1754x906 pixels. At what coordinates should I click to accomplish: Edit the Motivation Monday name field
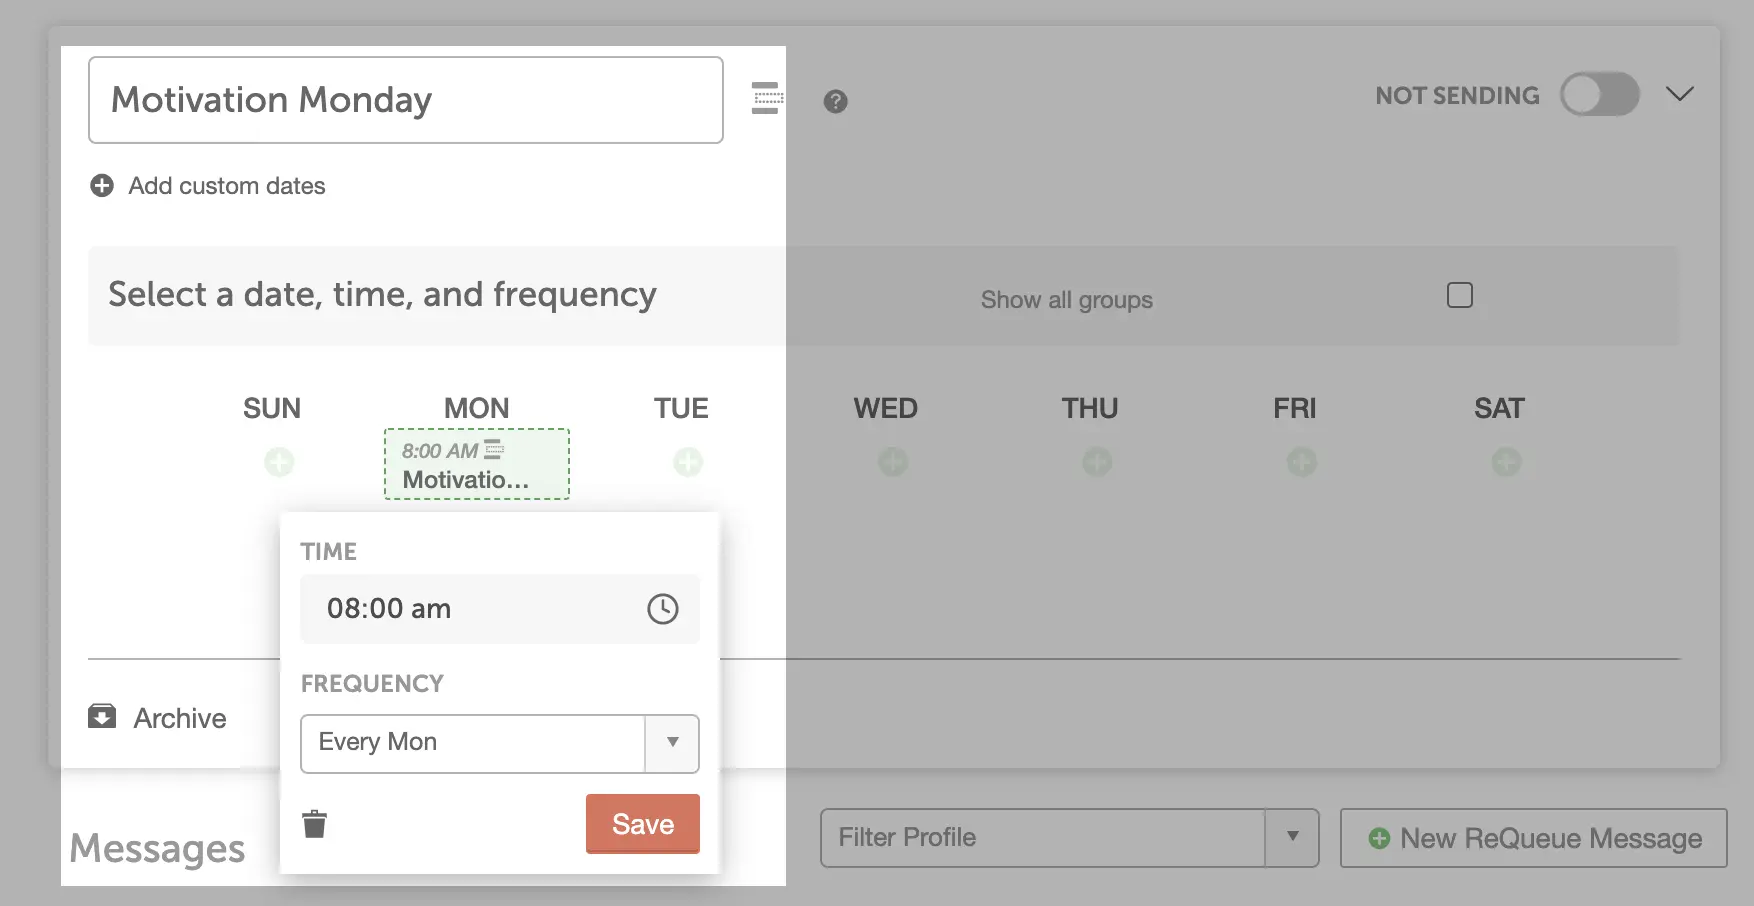tap(405, 100)
